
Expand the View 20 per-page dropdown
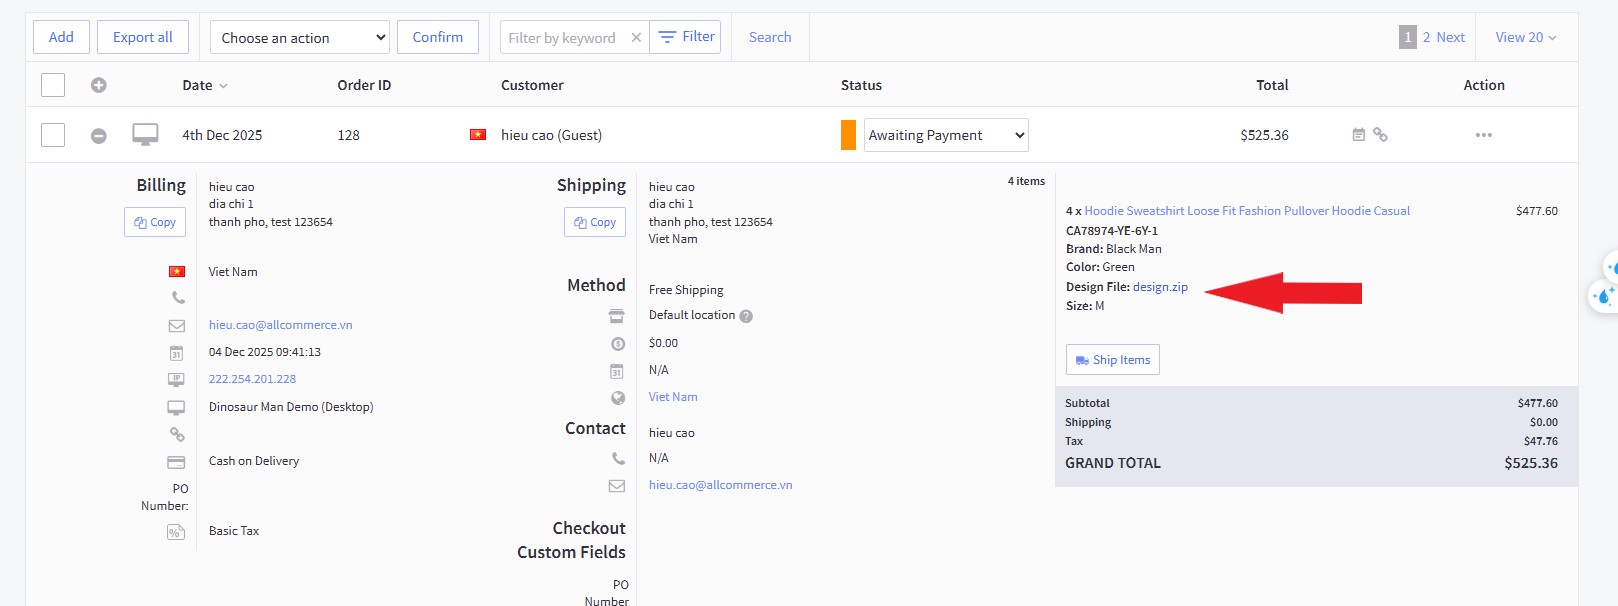1525,38
